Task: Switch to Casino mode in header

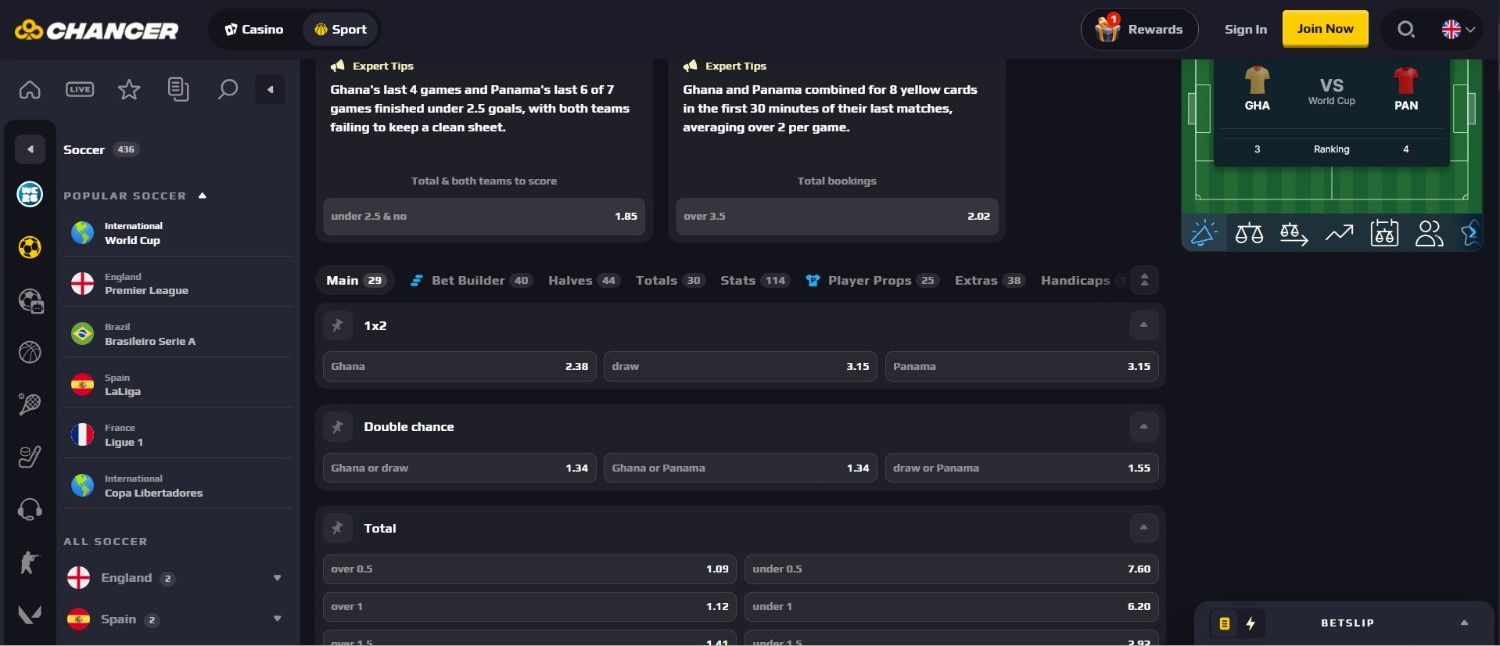Action: (x=254, y=29)
